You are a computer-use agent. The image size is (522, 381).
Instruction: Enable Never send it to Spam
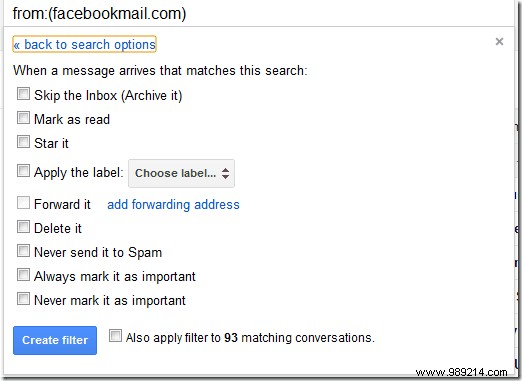point(23,251)
